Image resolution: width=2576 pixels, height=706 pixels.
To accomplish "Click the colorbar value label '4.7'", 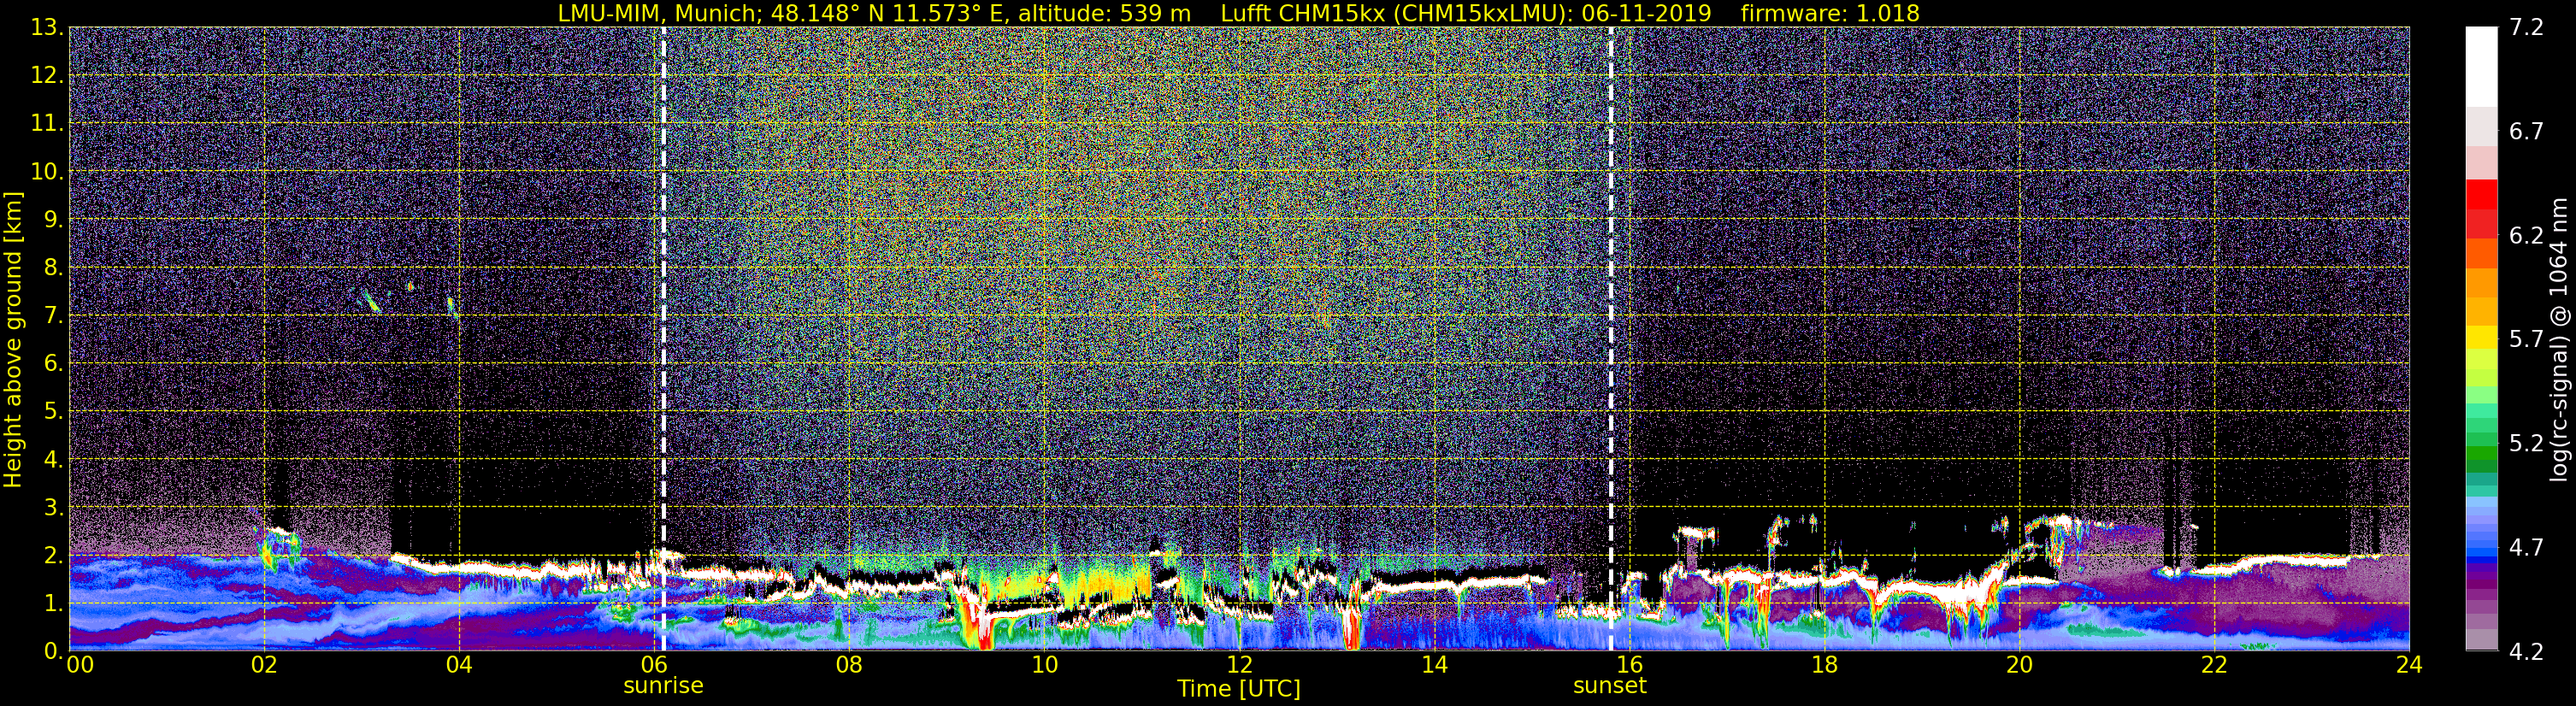I will coord(2526,548).
